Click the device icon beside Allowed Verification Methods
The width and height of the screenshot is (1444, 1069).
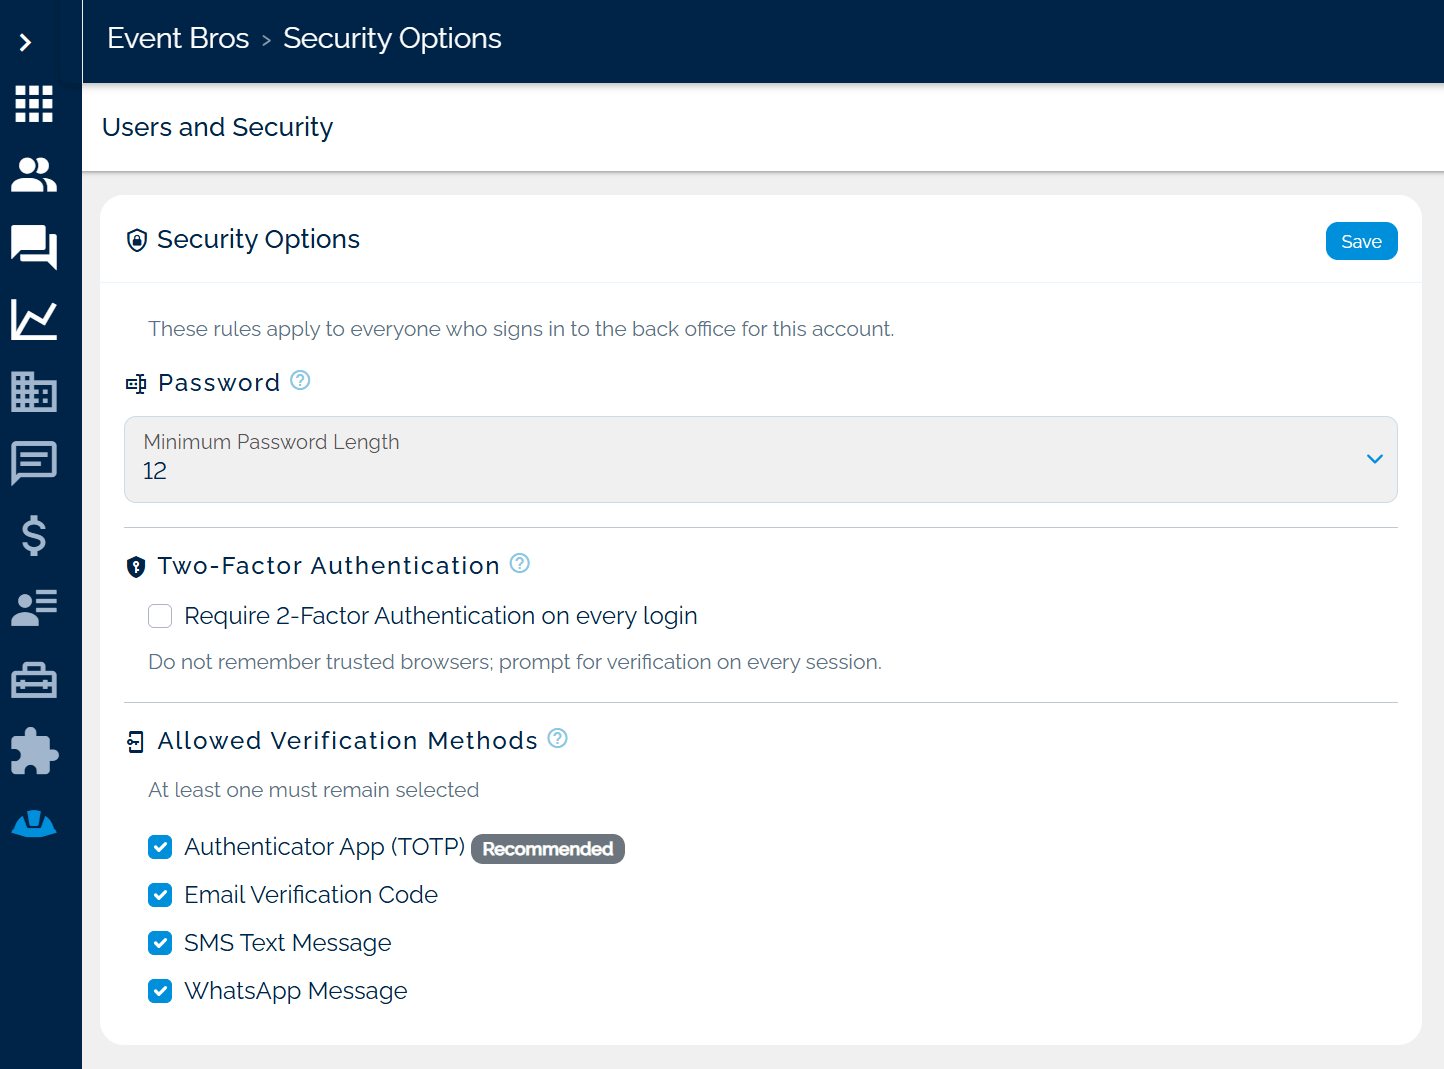click(x=136, y=742)
